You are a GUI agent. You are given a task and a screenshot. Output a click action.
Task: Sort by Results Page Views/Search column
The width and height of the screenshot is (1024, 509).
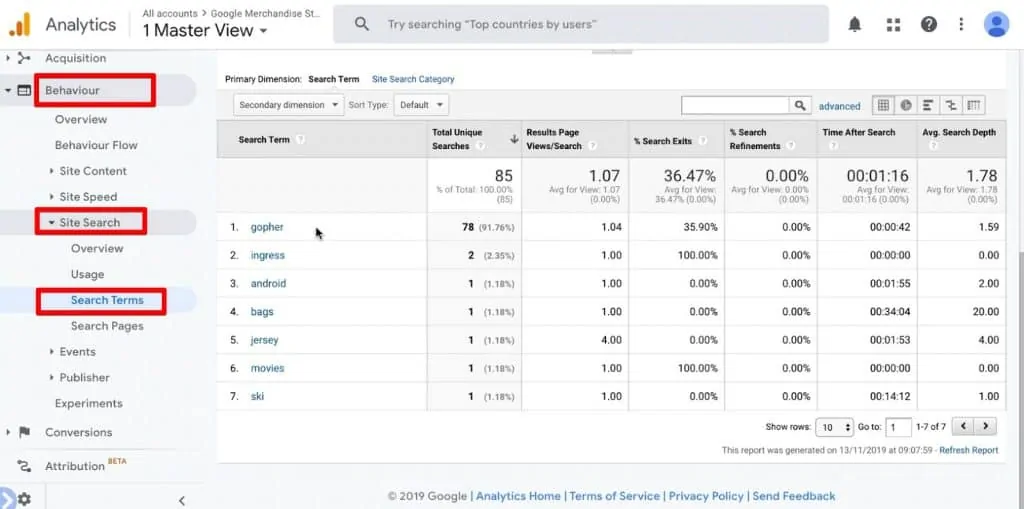[554, 139]
